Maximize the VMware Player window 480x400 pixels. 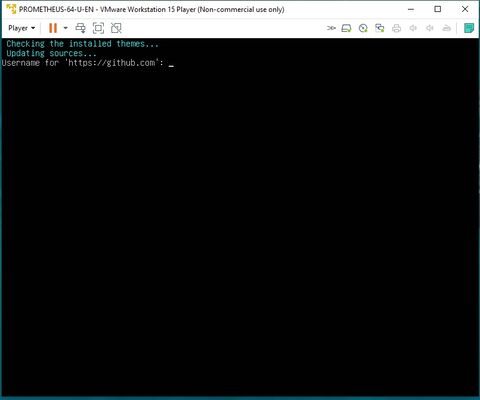pyautogui.click(x=438, y=9)
